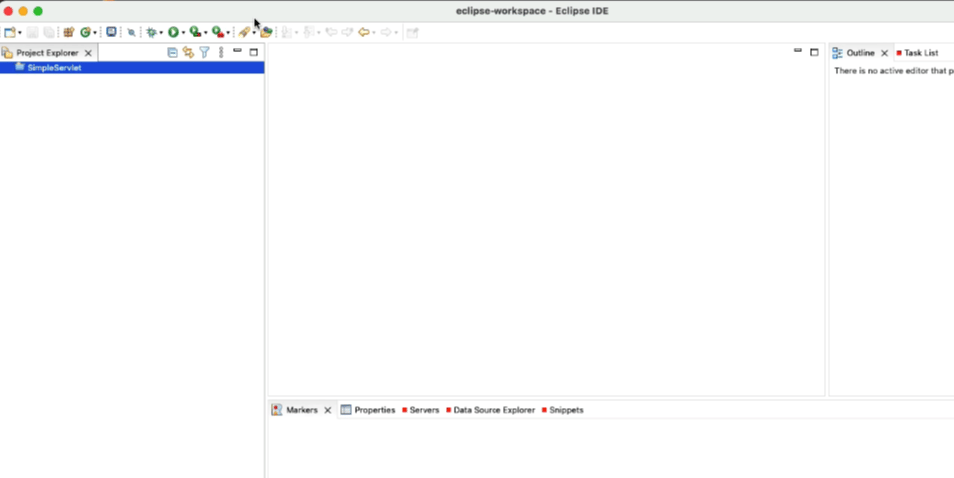
Task: Open the Forward history dropdown arrow
Action: coord(396,33)
